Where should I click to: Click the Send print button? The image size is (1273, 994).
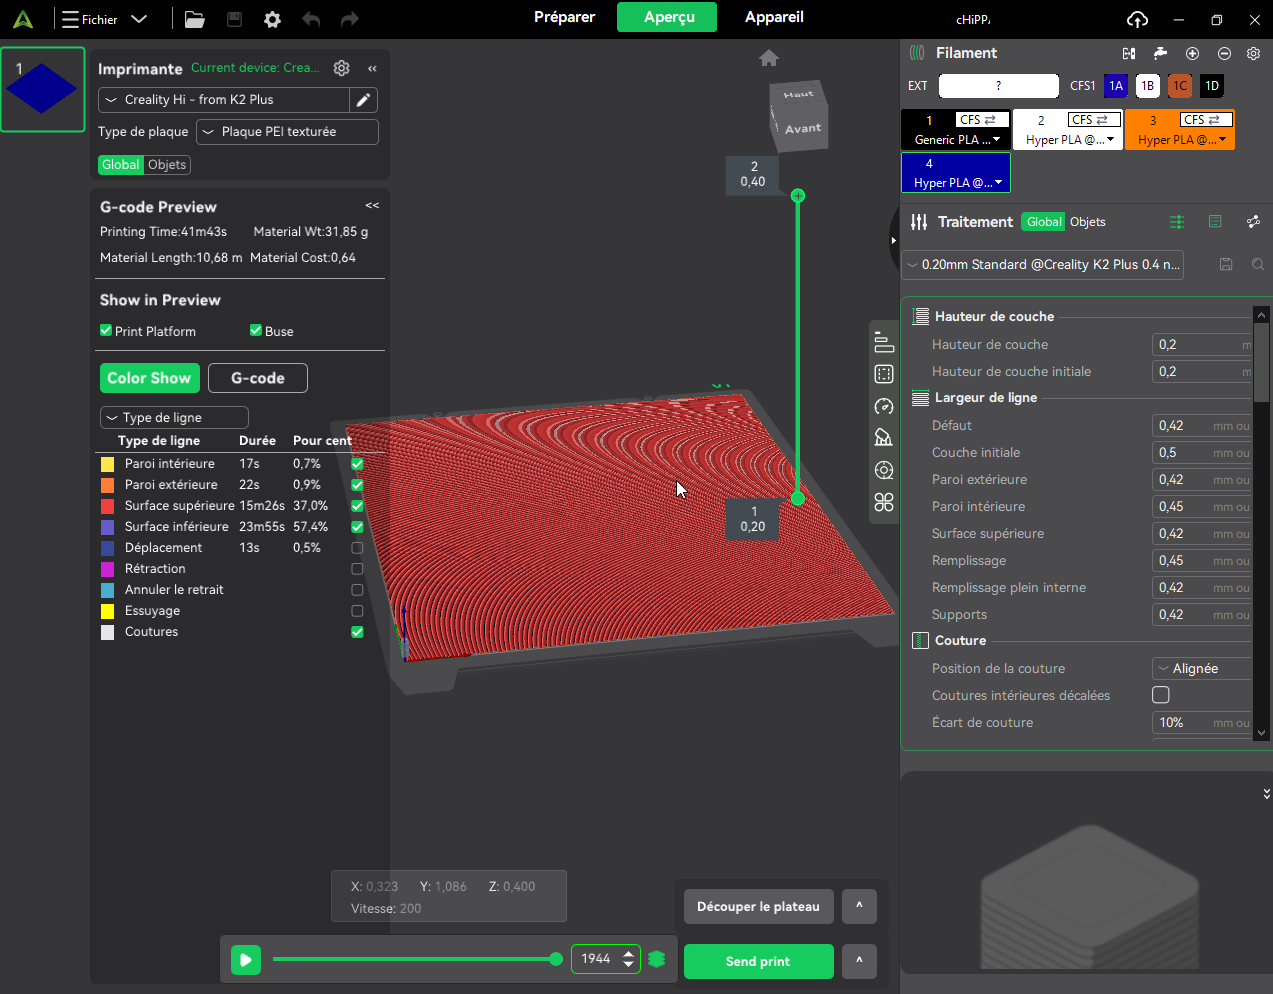point(758,961)
